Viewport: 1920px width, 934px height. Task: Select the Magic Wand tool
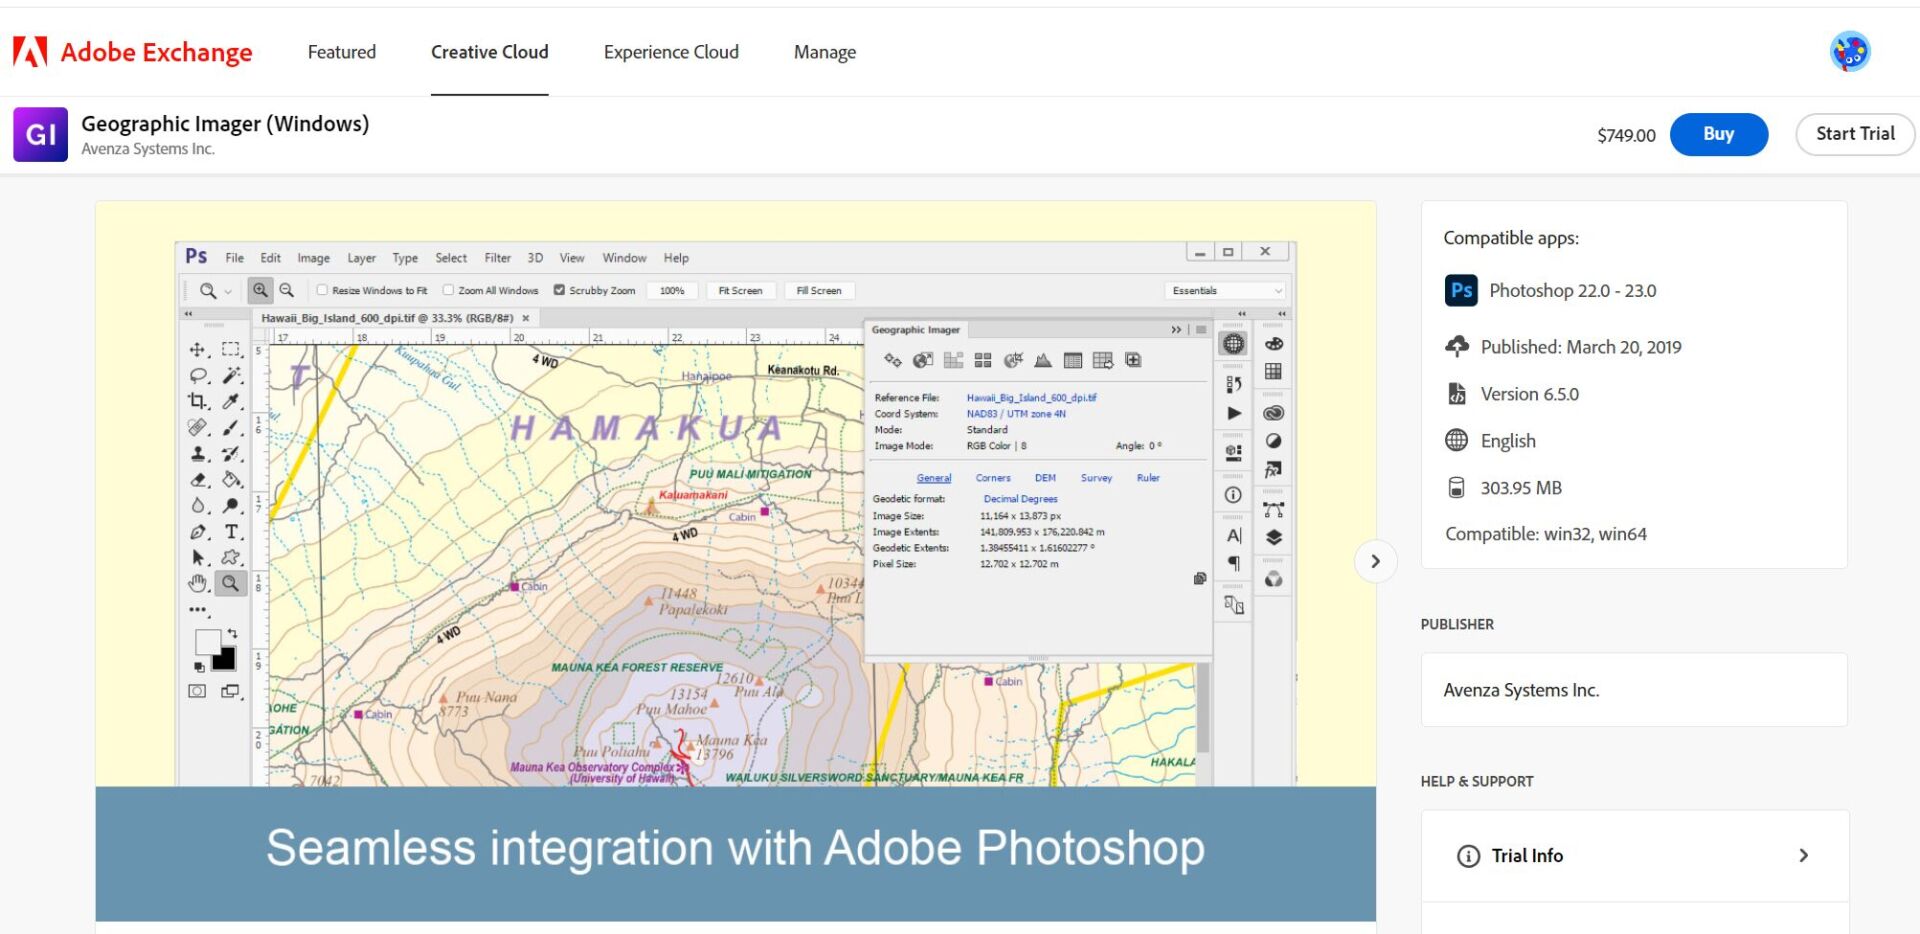[x=231, y=375]
